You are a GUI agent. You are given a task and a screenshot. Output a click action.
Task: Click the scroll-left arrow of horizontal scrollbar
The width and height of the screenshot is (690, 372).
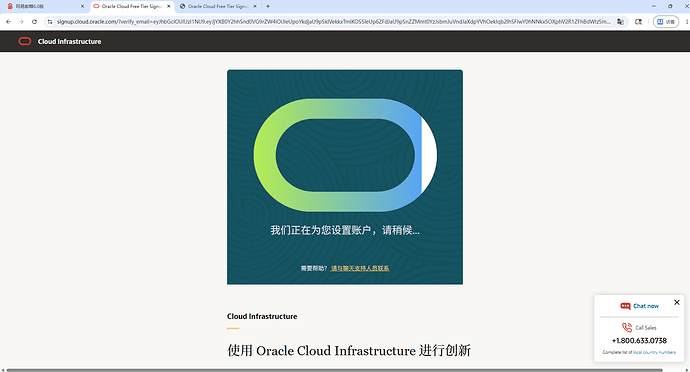[3, 370]
